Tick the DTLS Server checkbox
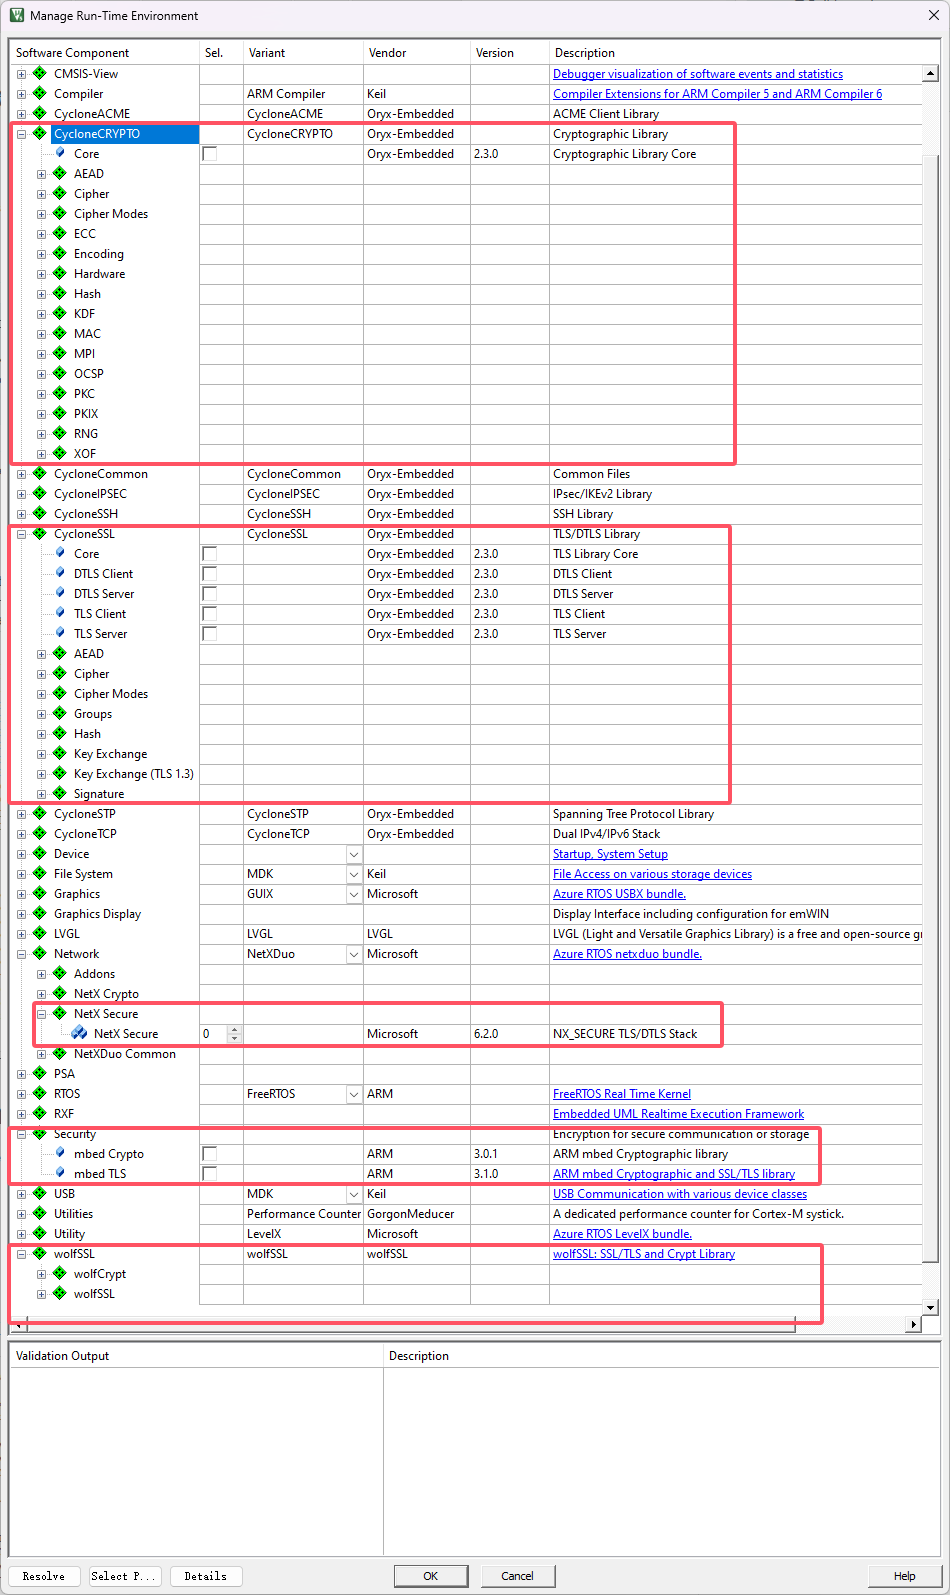This screenshot has width=950, height=1595. [x=210, y=594]
